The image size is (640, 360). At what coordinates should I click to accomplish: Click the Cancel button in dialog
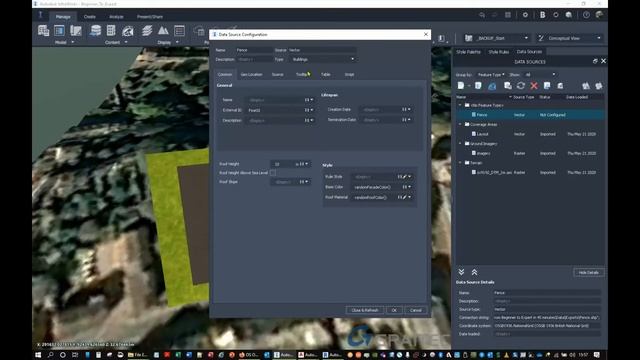coord(416,310)
